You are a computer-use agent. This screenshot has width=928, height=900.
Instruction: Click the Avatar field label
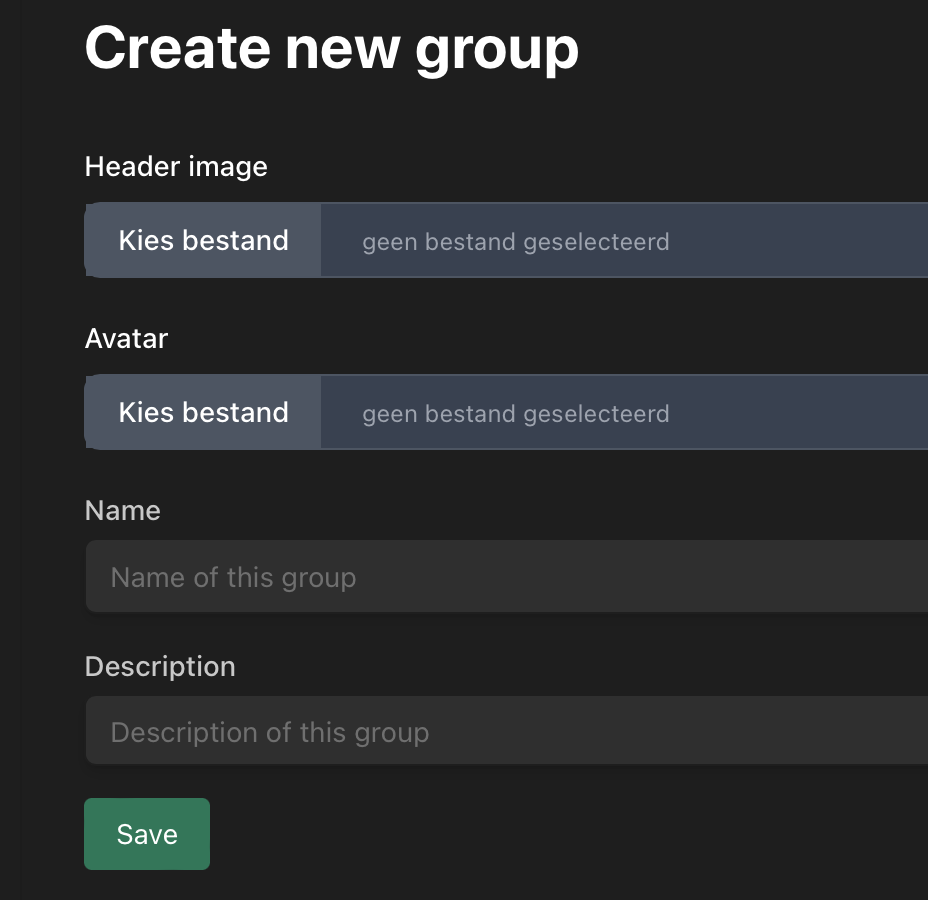click(x=126, y=338)
